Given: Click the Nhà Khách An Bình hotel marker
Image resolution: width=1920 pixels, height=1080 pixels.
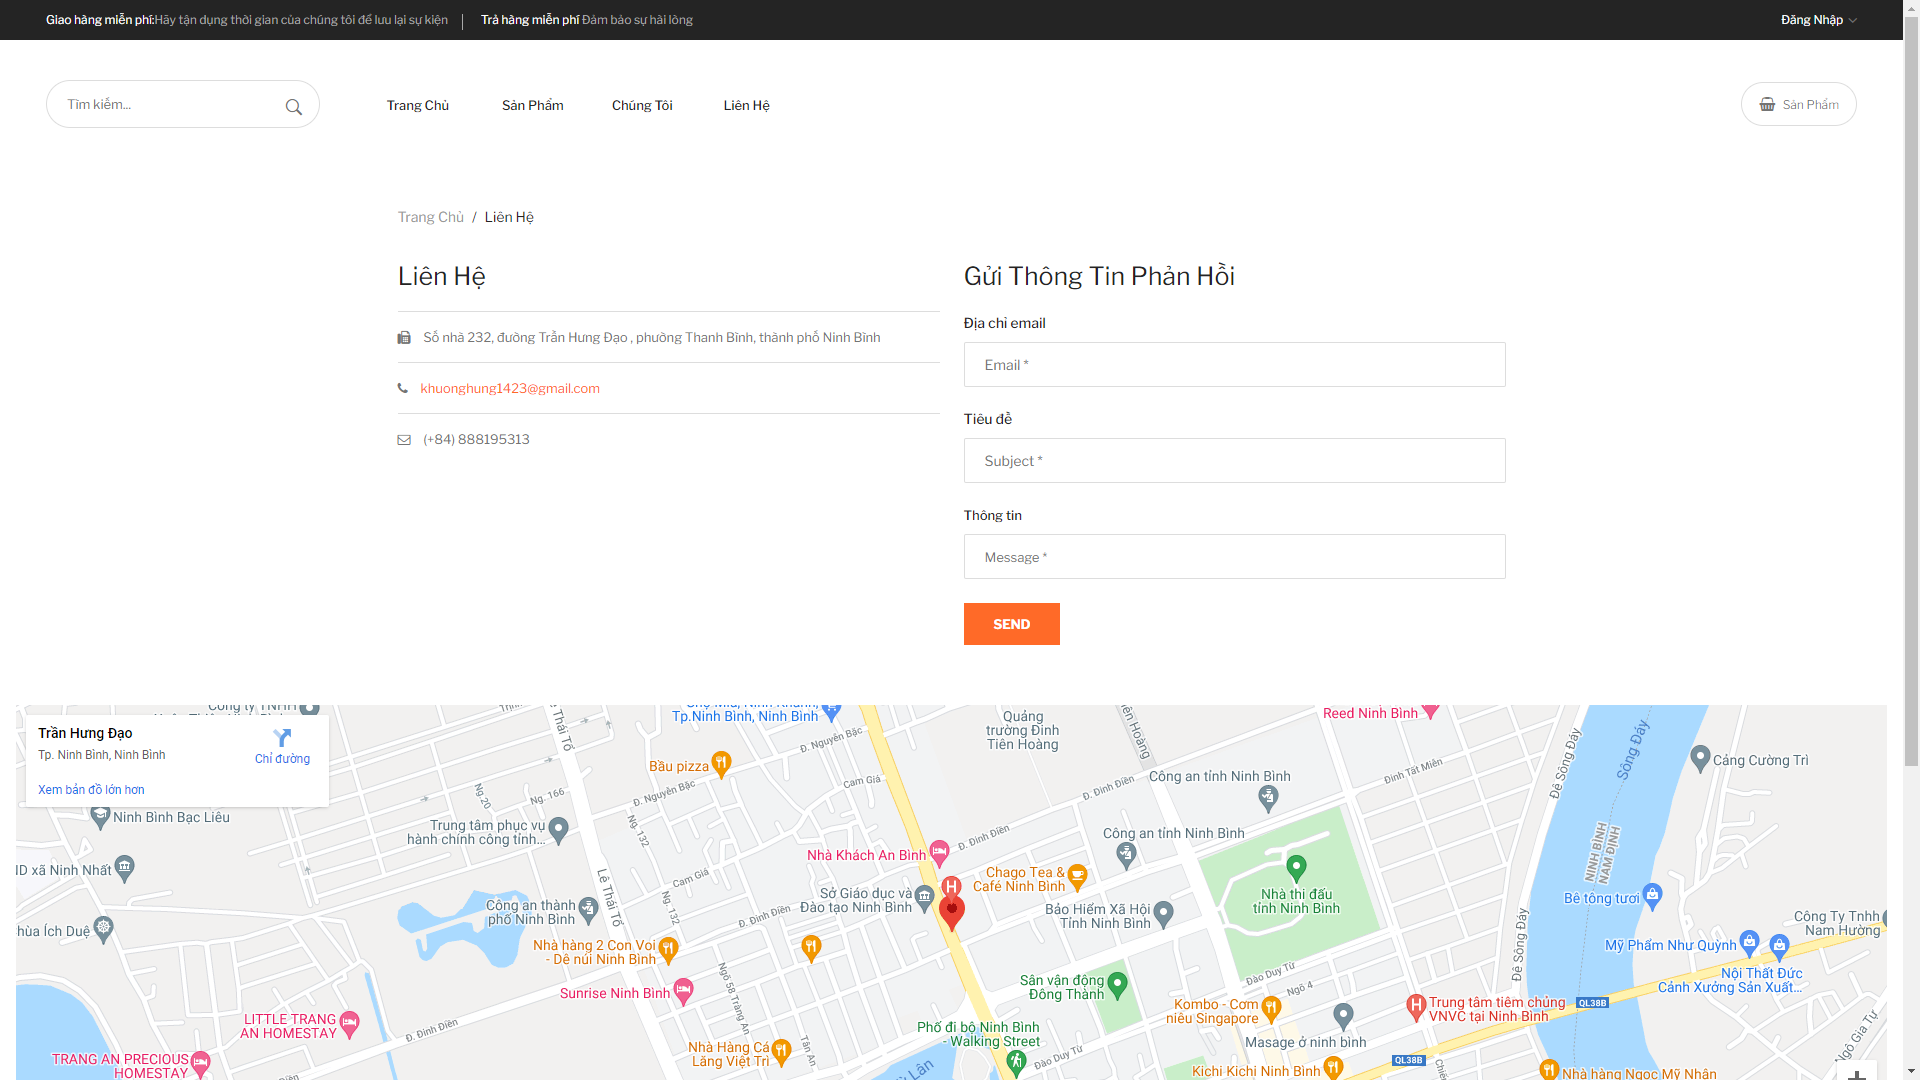Looking at the screenshot, I should point(938,852).
